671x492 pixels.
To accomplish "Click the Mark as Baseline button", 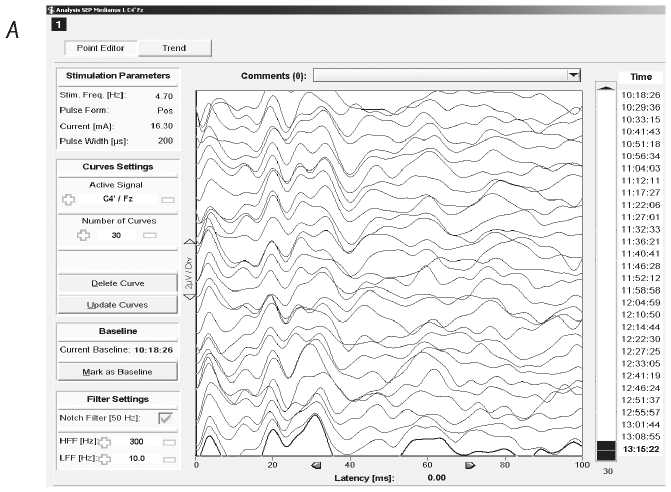I will (x=117, y=372).
